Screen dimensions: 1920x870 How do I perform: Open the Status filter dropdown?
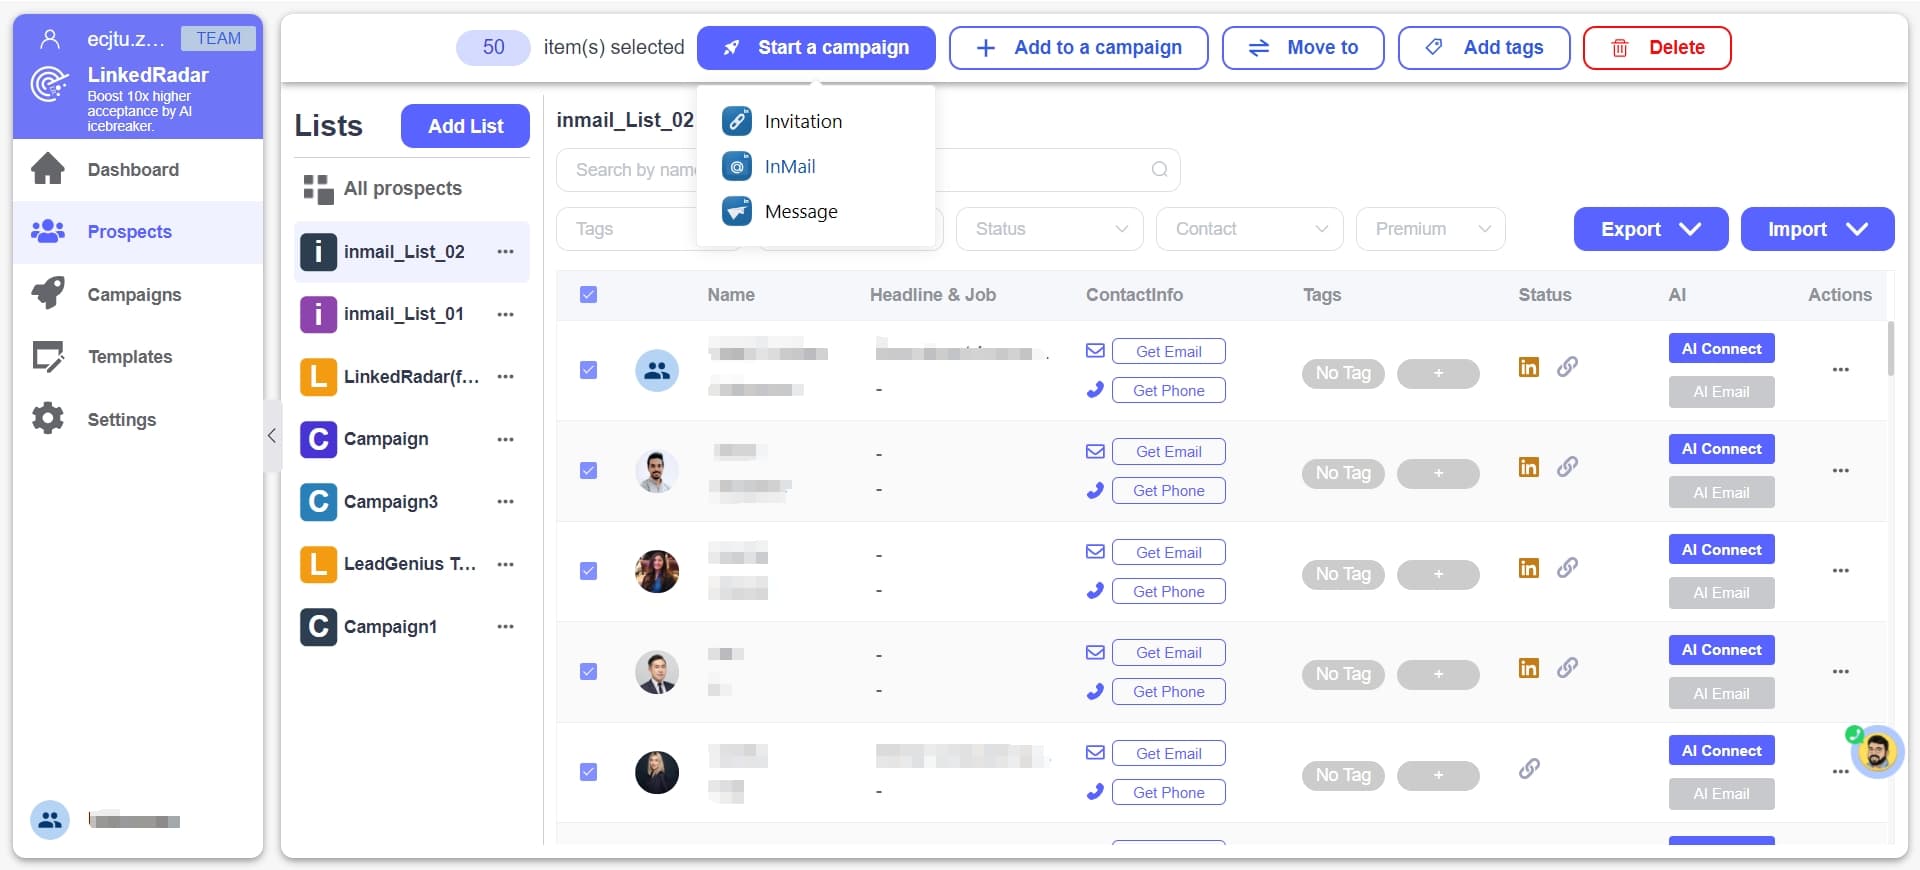1049,229
